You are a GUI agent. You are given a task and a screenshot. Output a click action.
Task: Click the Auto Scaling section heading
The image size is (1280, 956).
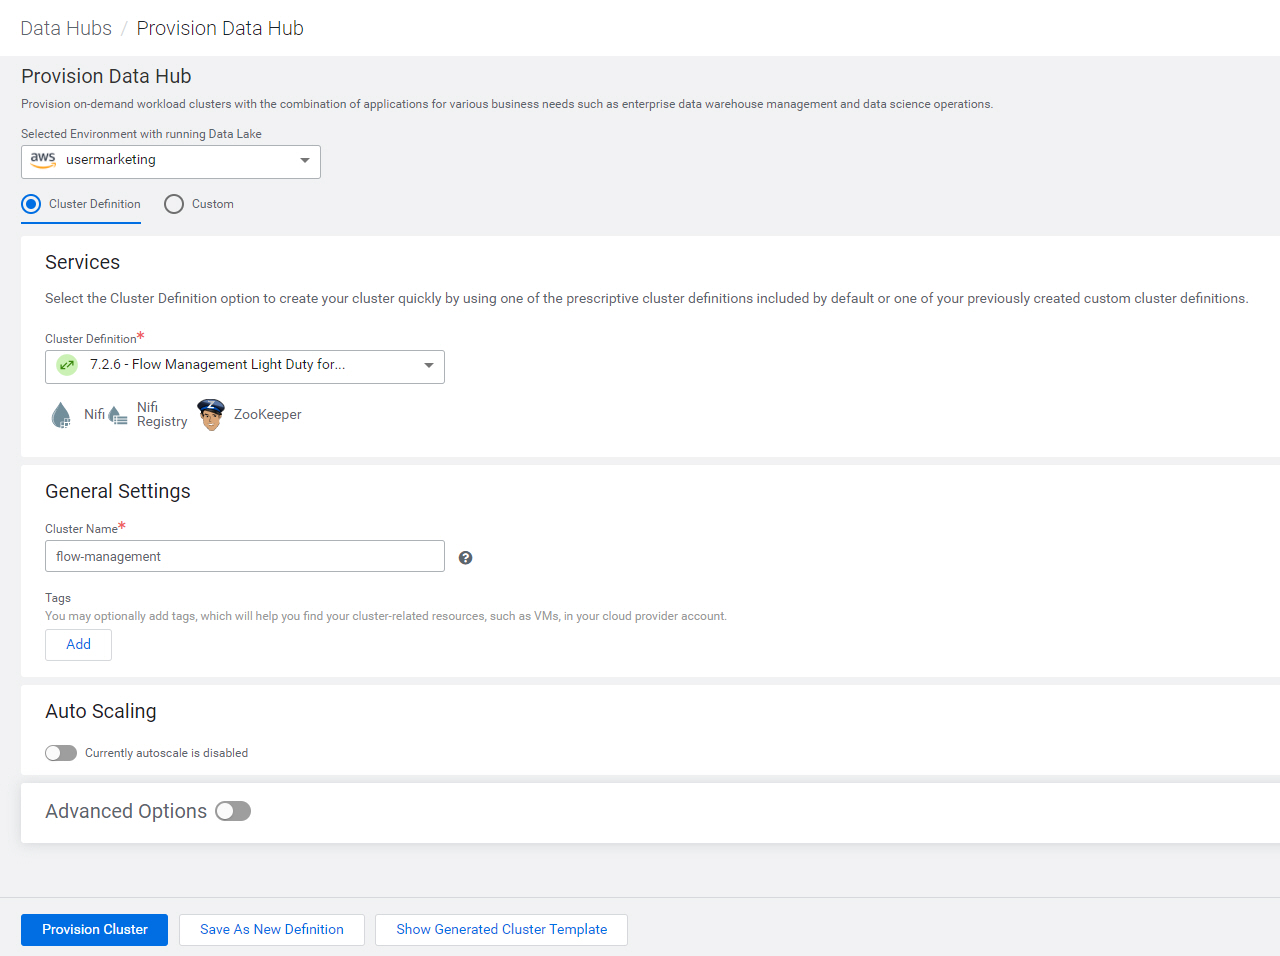[101, 711]
